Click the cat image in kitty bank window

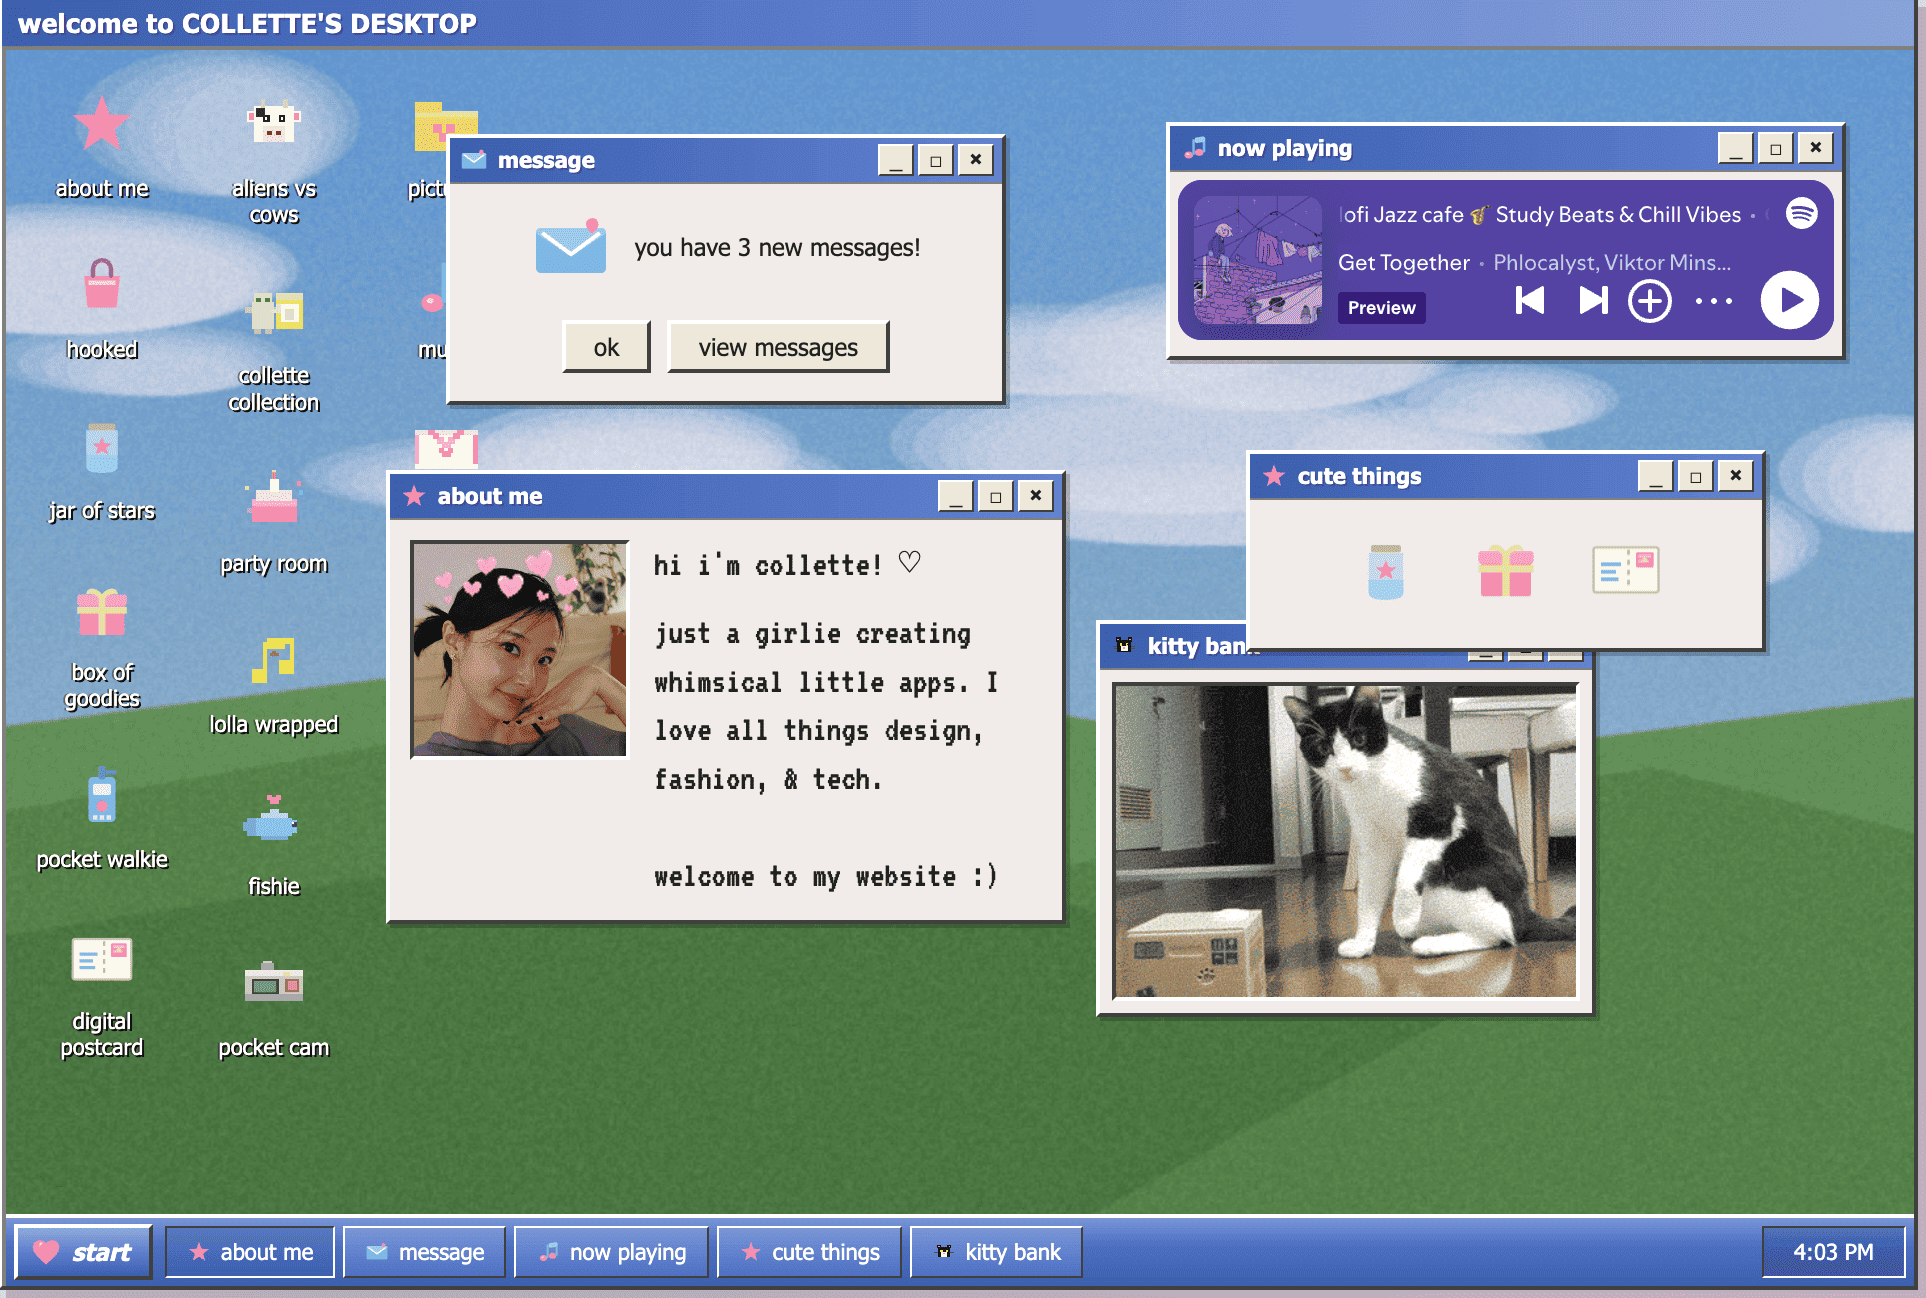pyautogui.click(x=1345, y=840)
